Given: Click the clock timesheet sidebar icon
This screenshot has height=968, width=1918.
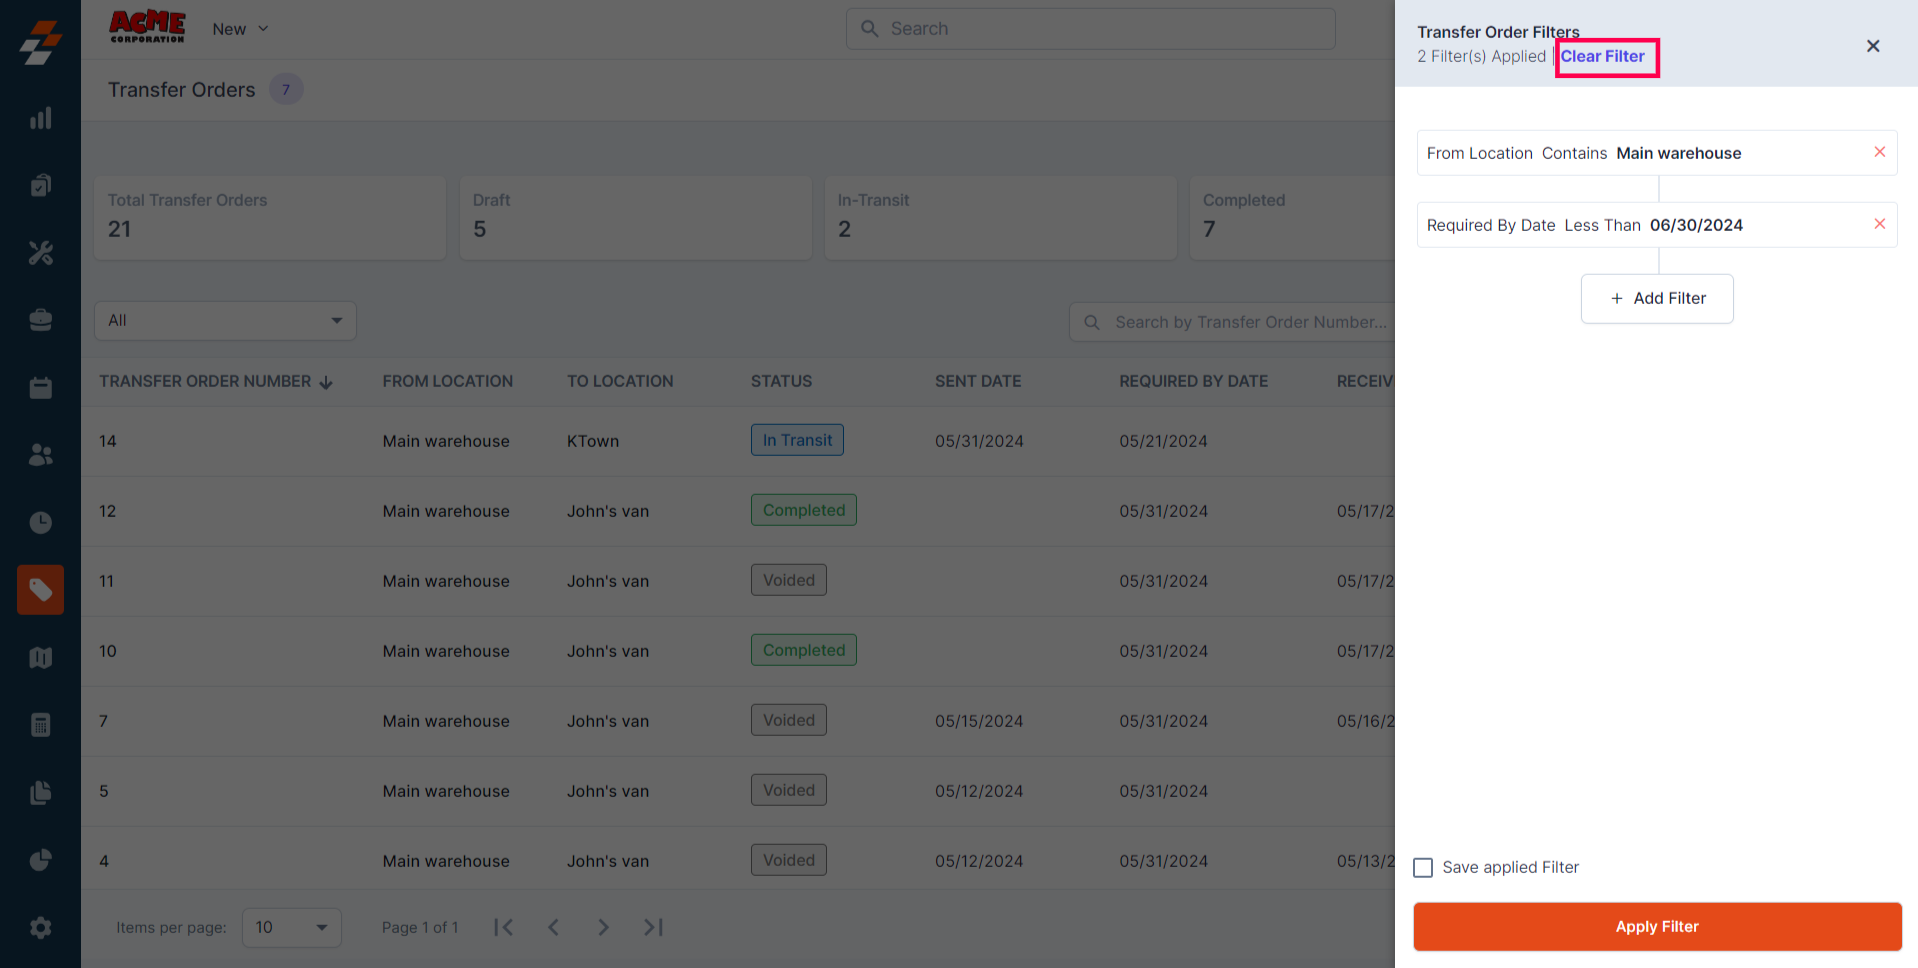Looking at the screenshot, I should [x=40, y=522].
